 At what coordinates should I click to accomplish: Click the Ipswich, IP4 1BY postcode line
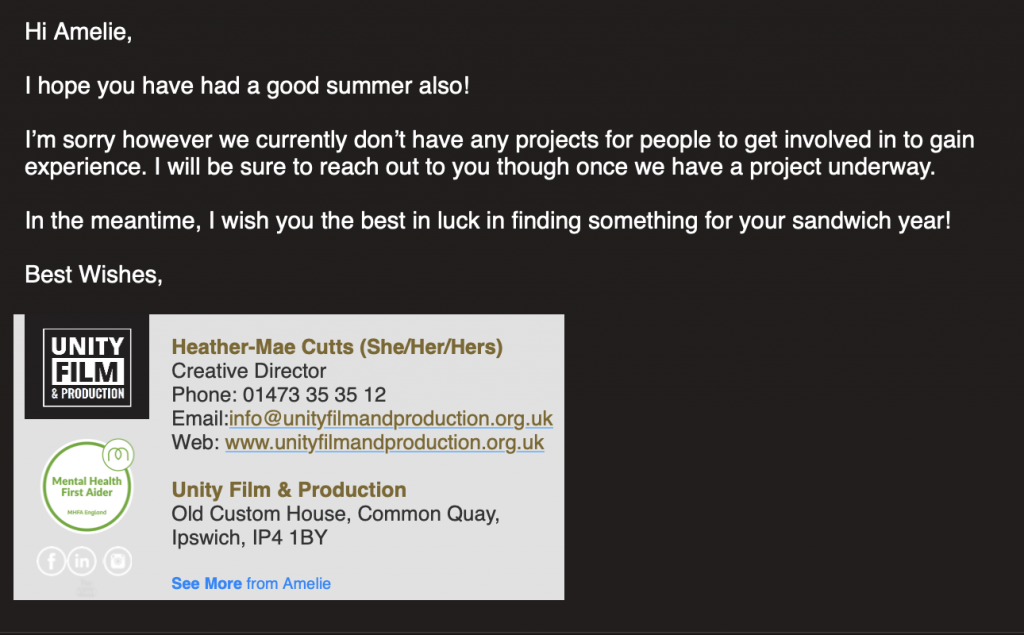249,538
